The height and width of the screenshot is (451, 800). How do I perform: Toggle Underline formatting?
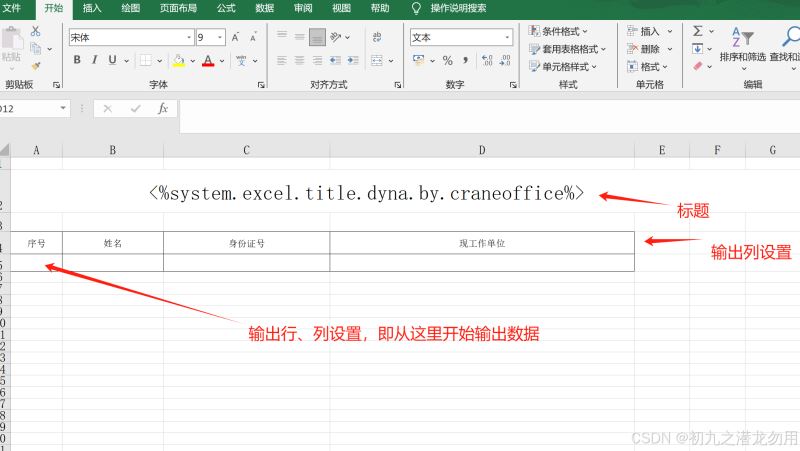click(112, 60)
